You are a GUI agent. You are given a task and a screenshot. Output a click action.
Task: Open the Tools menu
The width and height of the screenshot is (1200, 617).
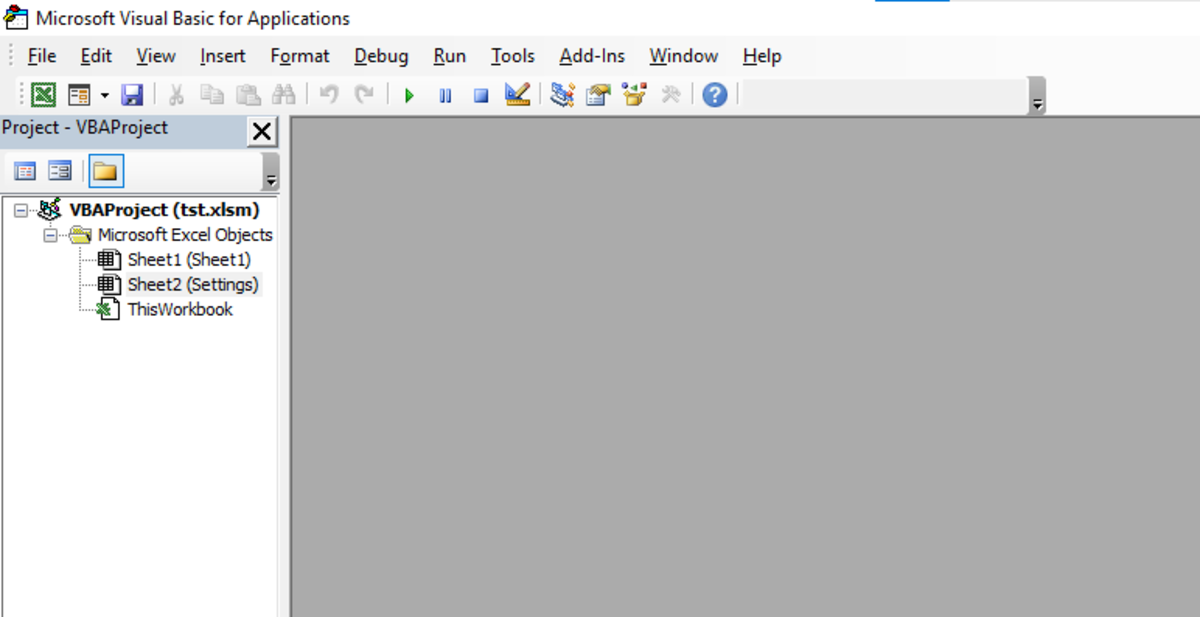pyautogui.click(x=512, y=56)
